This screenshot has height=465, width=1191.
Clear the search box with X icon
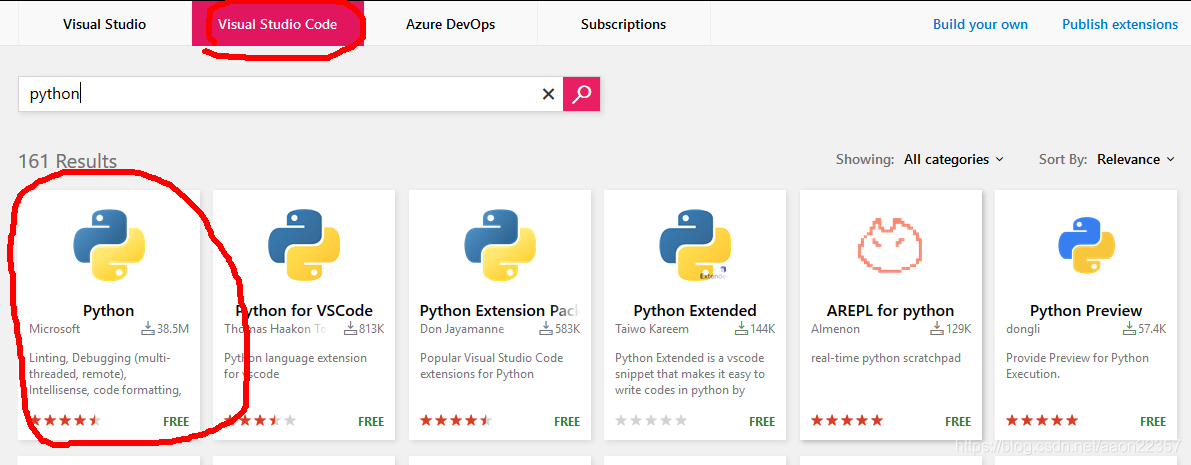[548, 94]
